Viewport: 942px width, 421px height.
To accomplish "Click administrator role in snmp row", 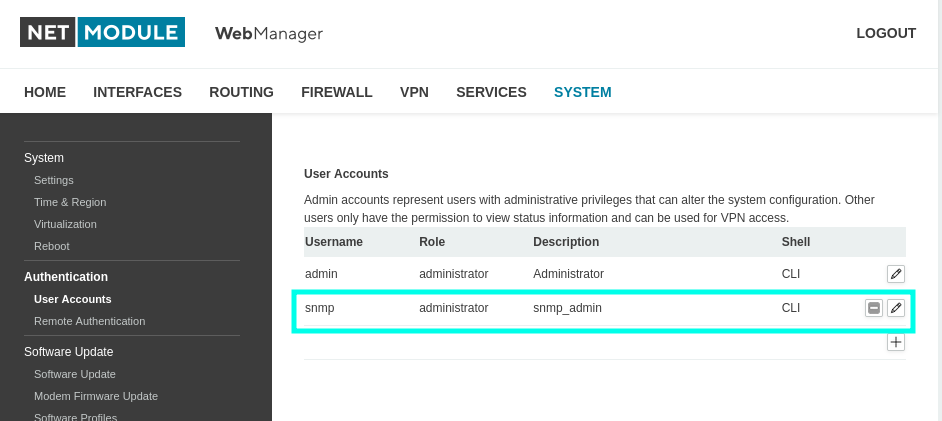I will point(454,308).
